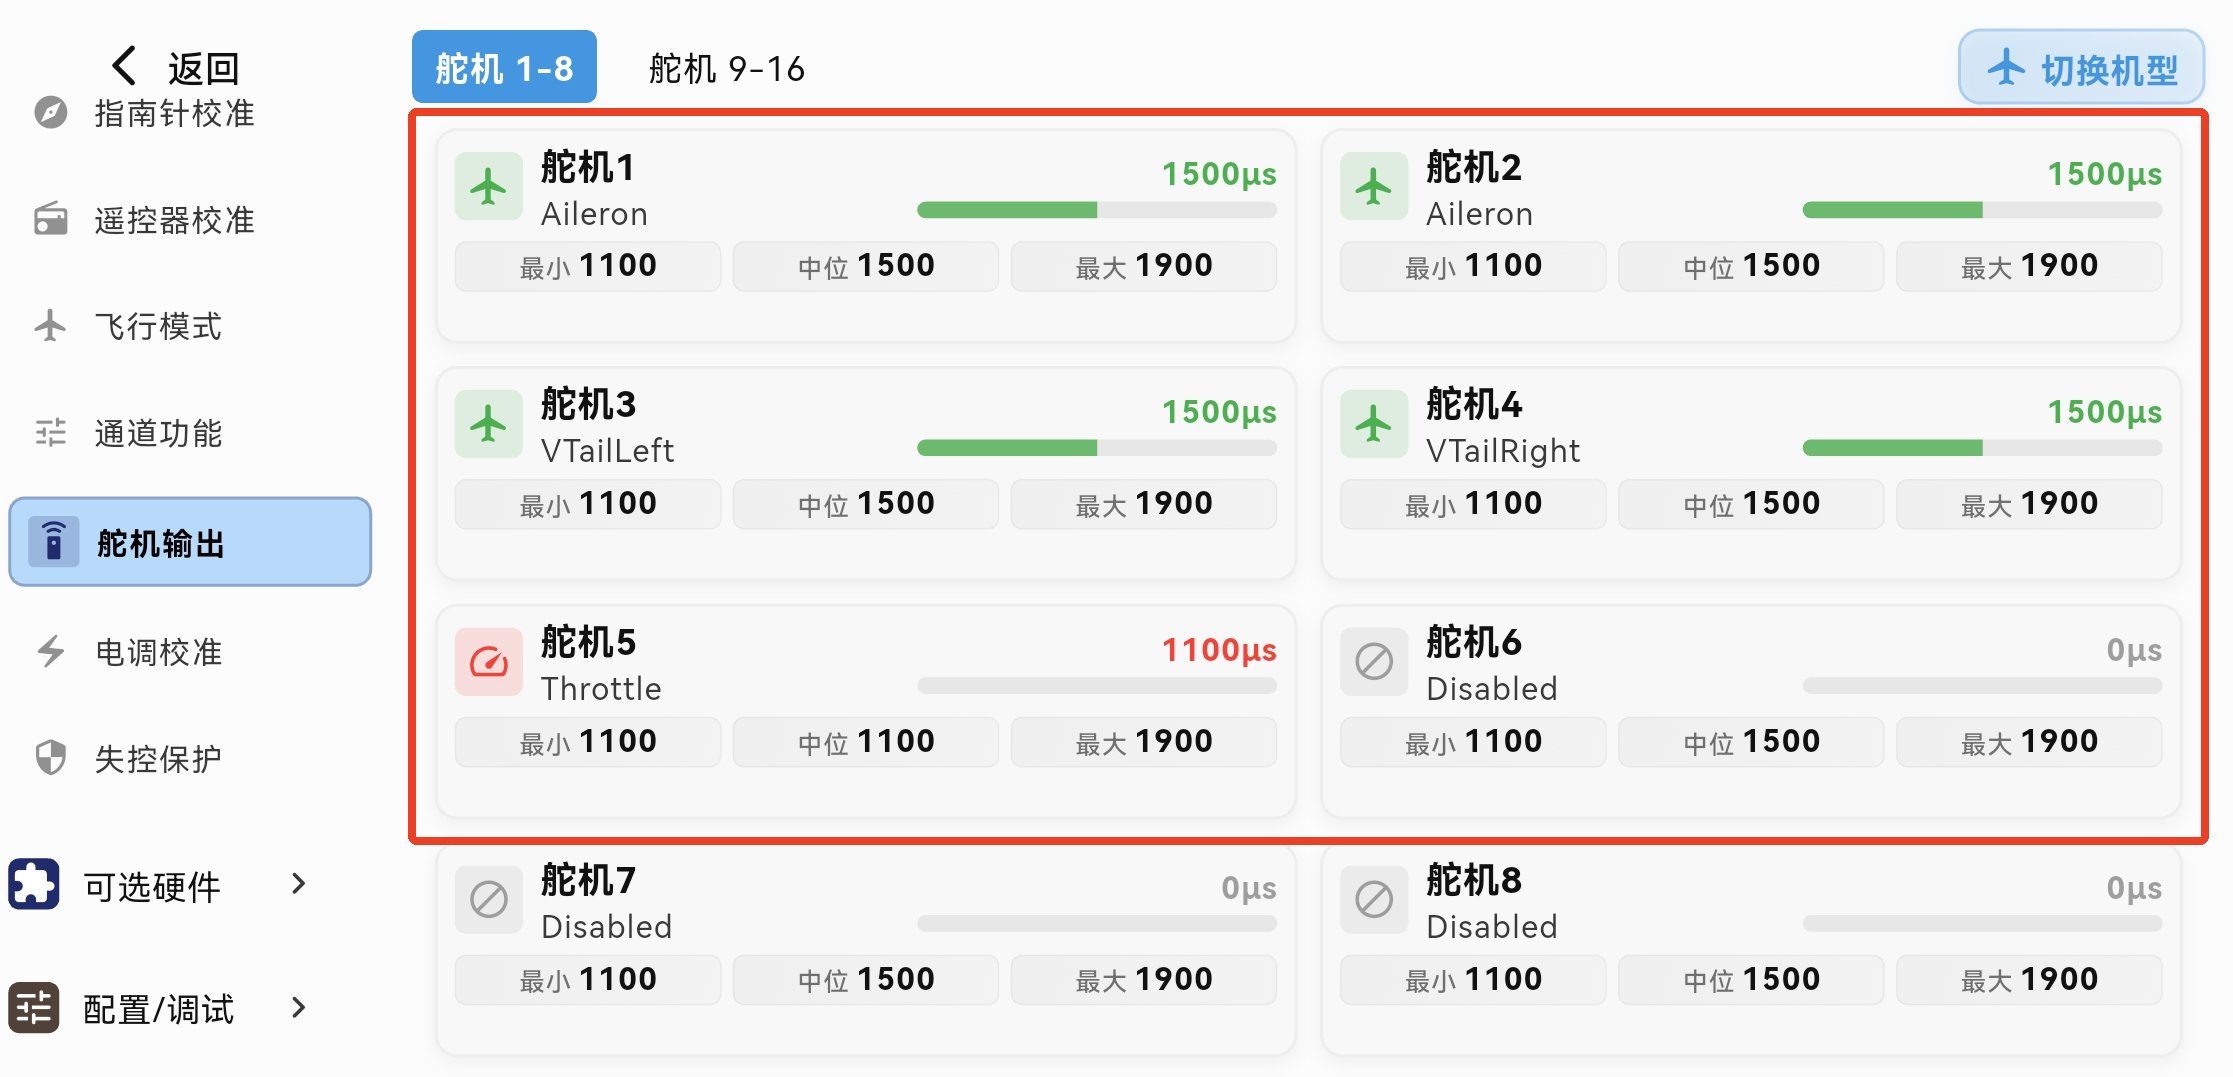Open 舵机输出 in the sidebar
The image size is (2233, 1077).
click(190, 542)
